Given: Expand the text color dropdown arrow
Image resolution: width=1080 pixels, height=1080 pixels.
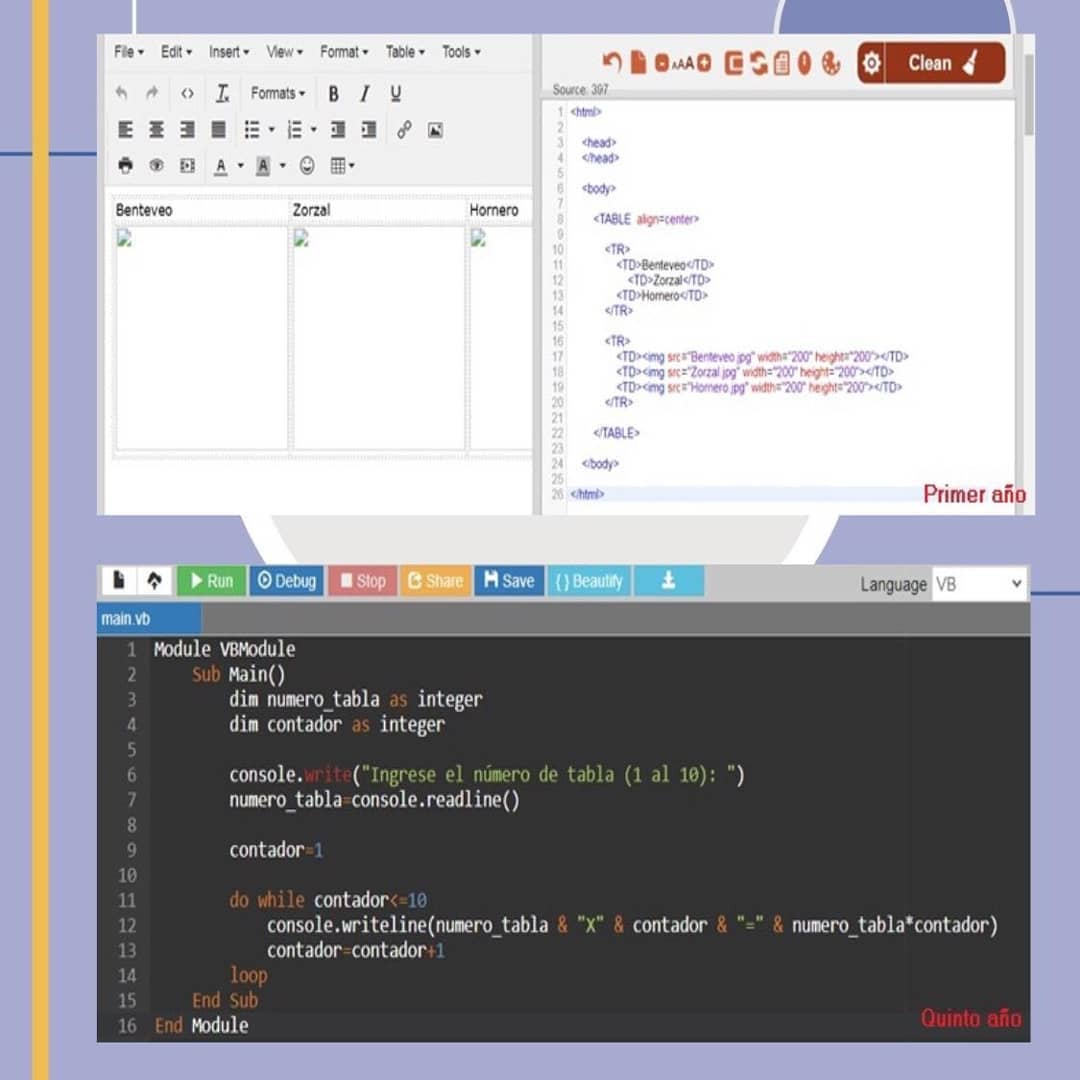Looking at the screenshot, I should tap(240, 166).
